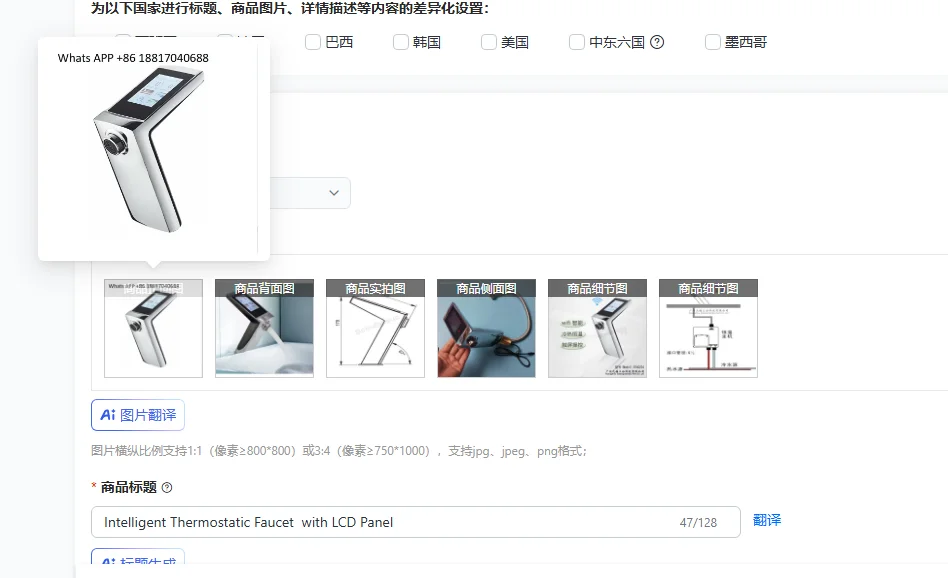Viewport: 948px width, 578px height.
Task: Enable the 韩国 country option
Action: [400, 42]
